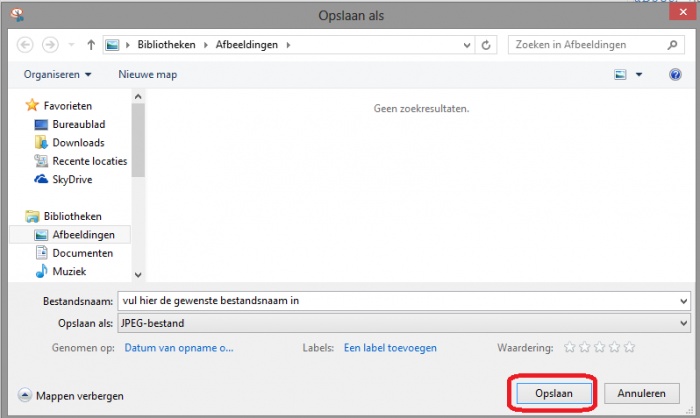Screen dimensions: 700x418
Task: Click the Opslaan button
Action: pyautogui.click(x=554, y=393)
